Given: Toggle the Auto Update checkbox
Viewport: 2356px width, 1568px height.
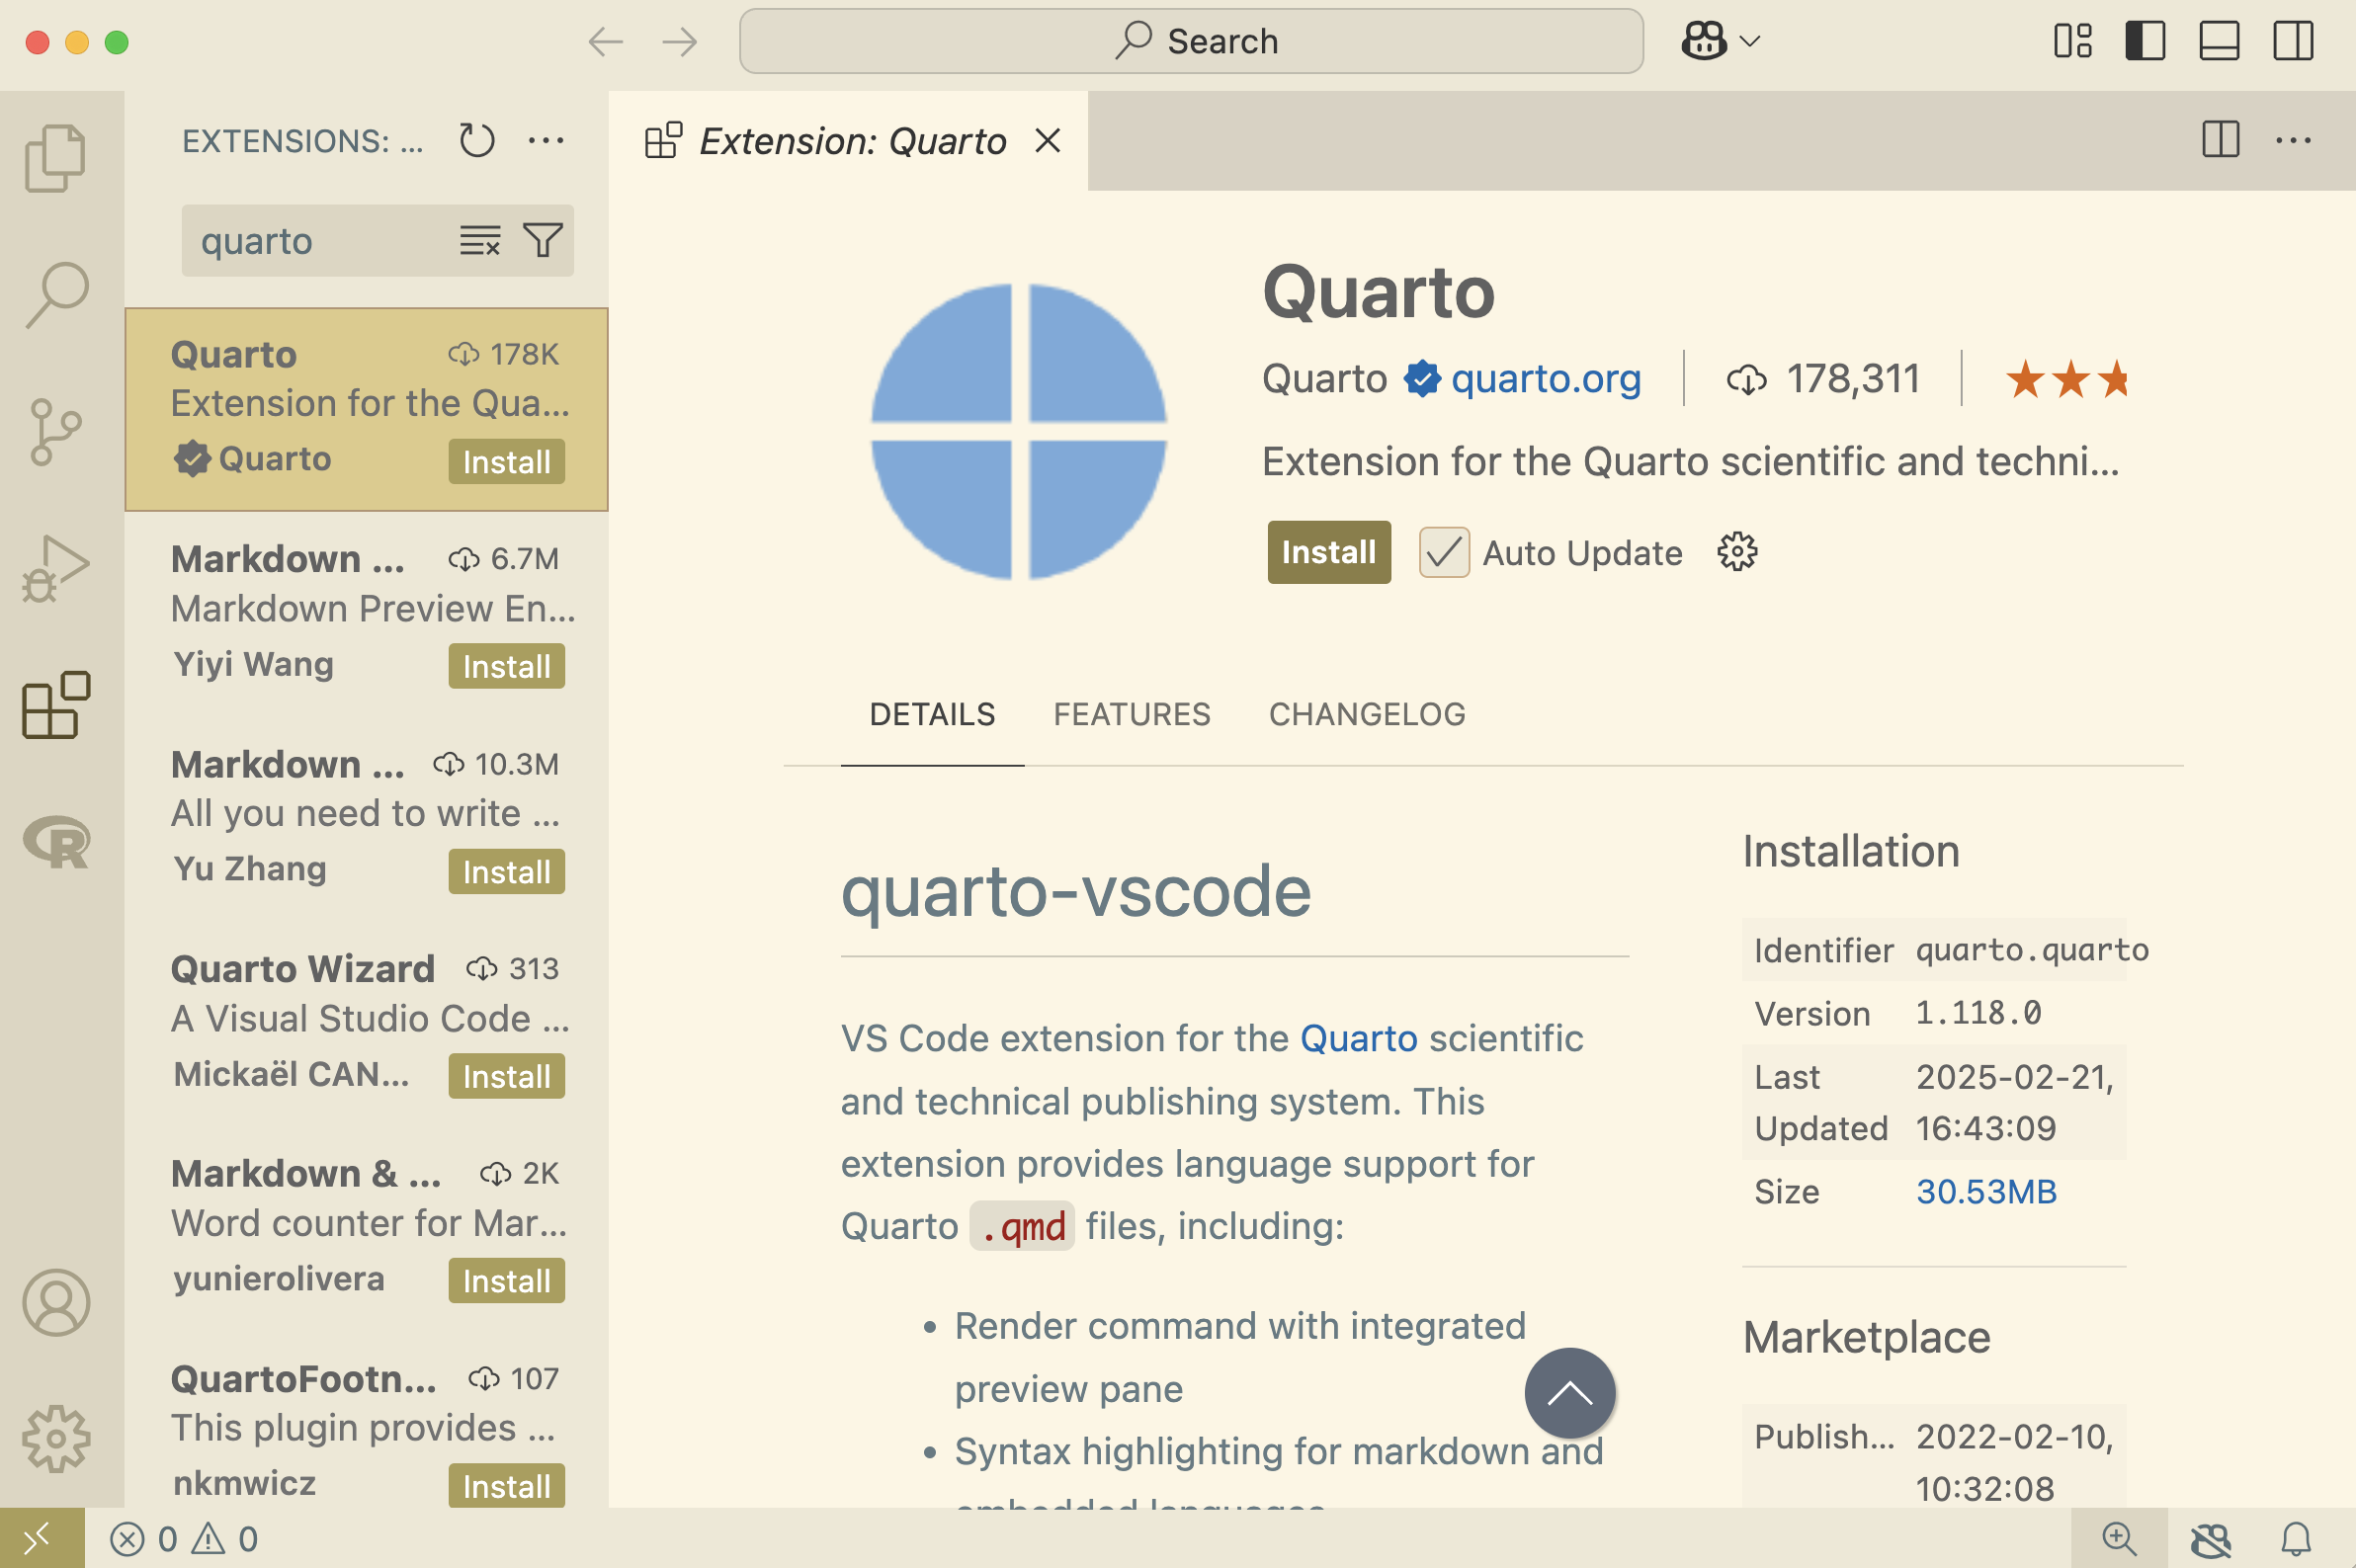Looking at the screenshot, I should (1444, 552).
